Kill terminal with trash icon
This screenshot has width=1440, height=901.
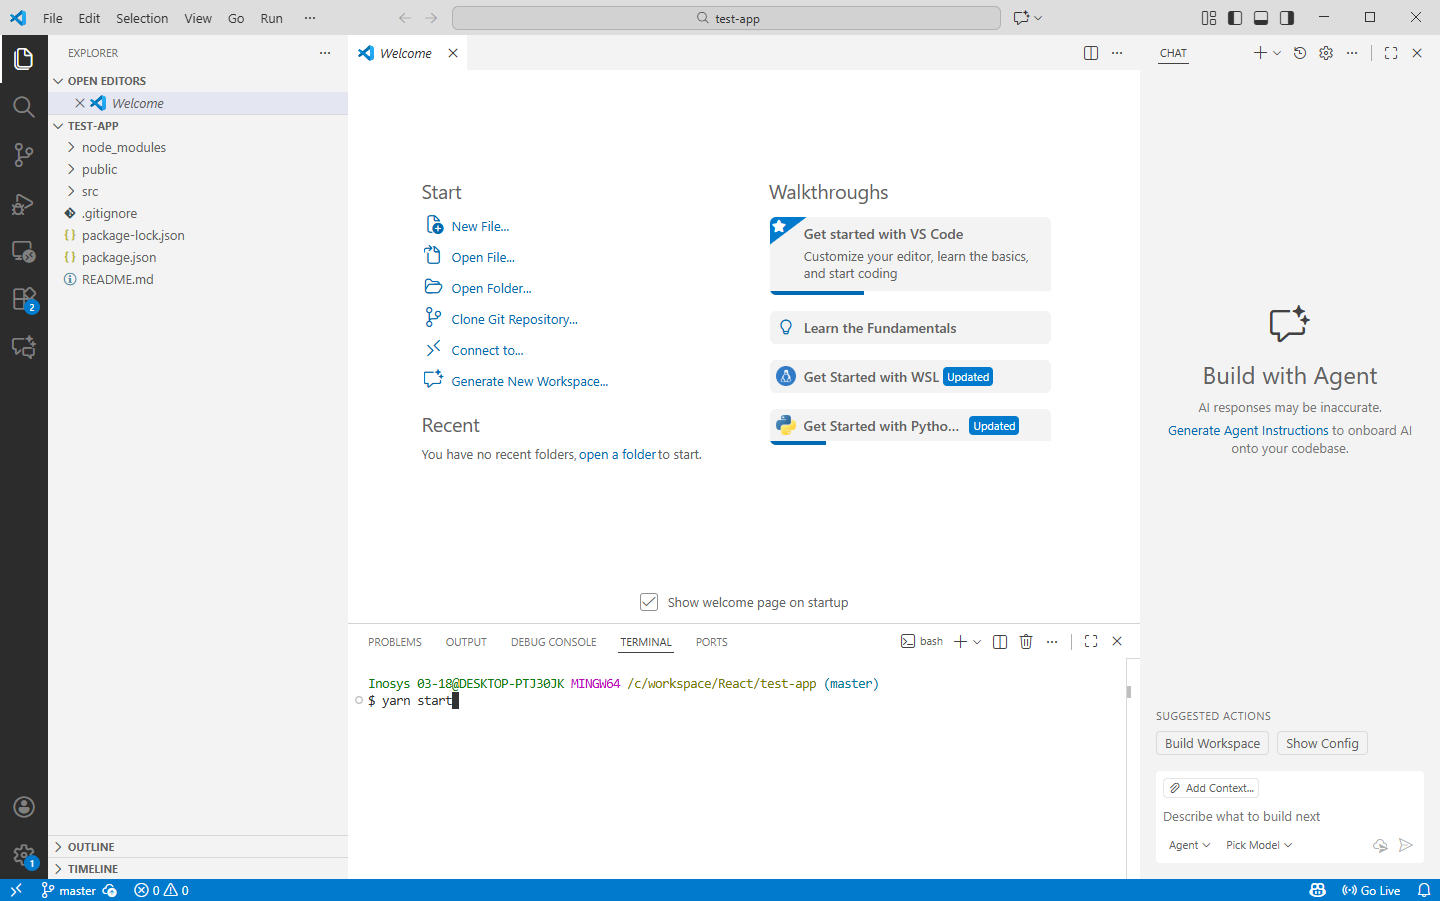coord(1026,642)
